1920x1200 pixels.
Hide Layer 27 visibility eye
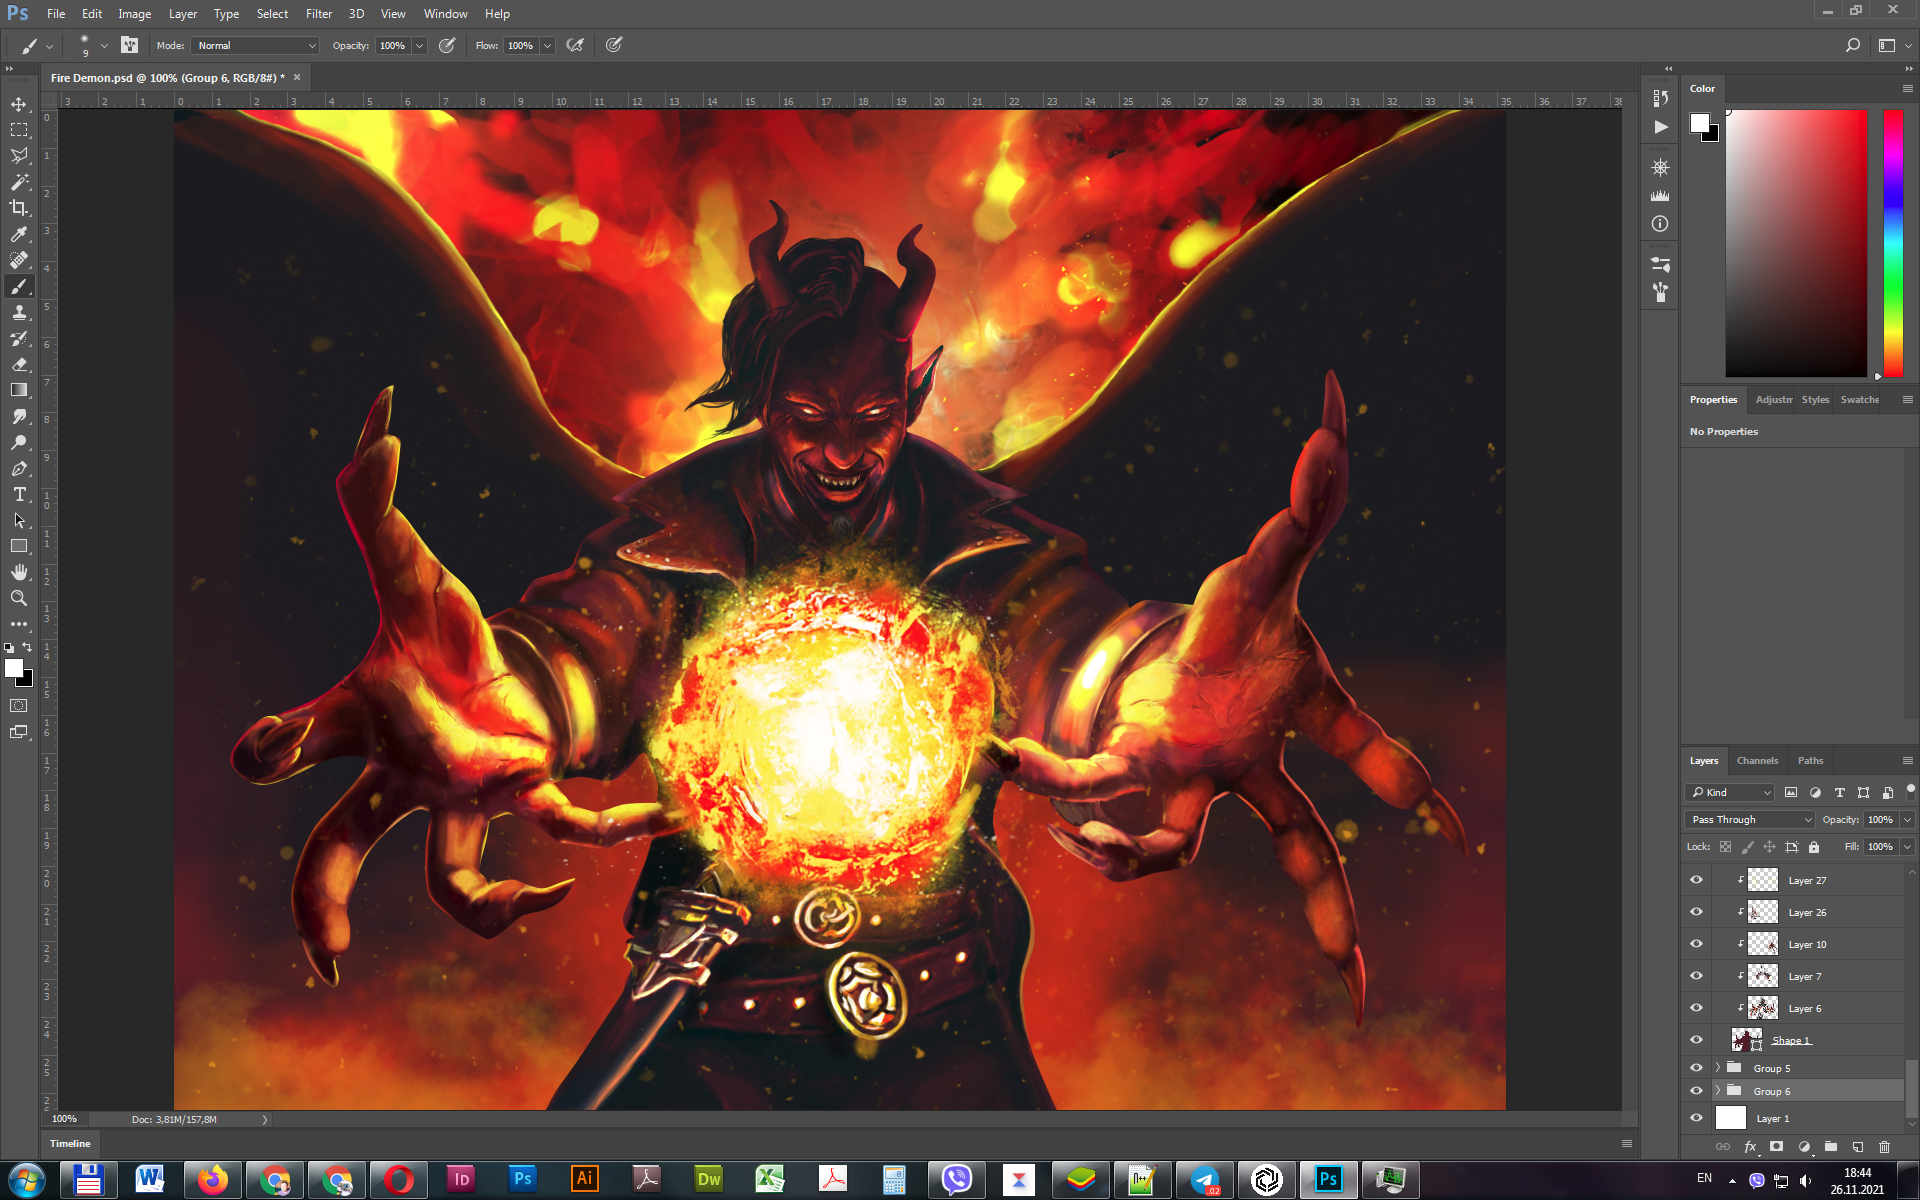tap(1696, 880)
